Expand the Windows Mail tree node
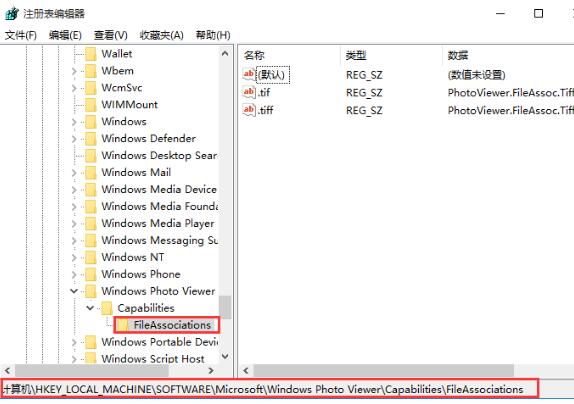The image size is (574, 404). click(x=74, y=173)
